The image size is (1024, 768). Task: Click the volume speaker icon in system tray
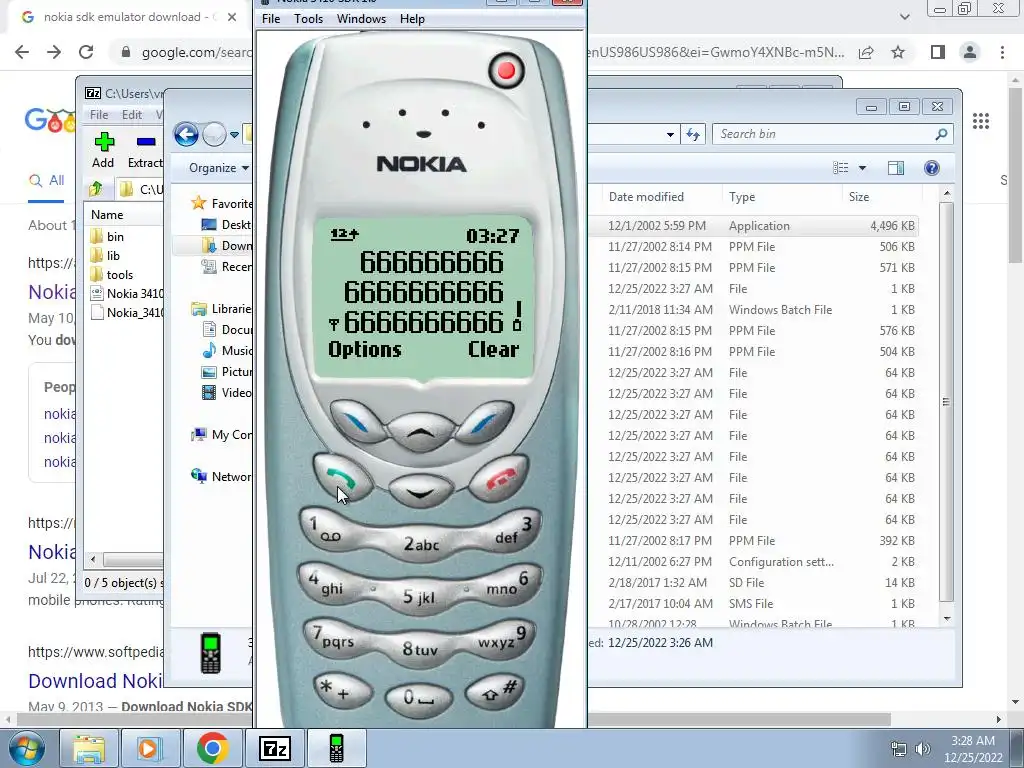pos(922,749)
